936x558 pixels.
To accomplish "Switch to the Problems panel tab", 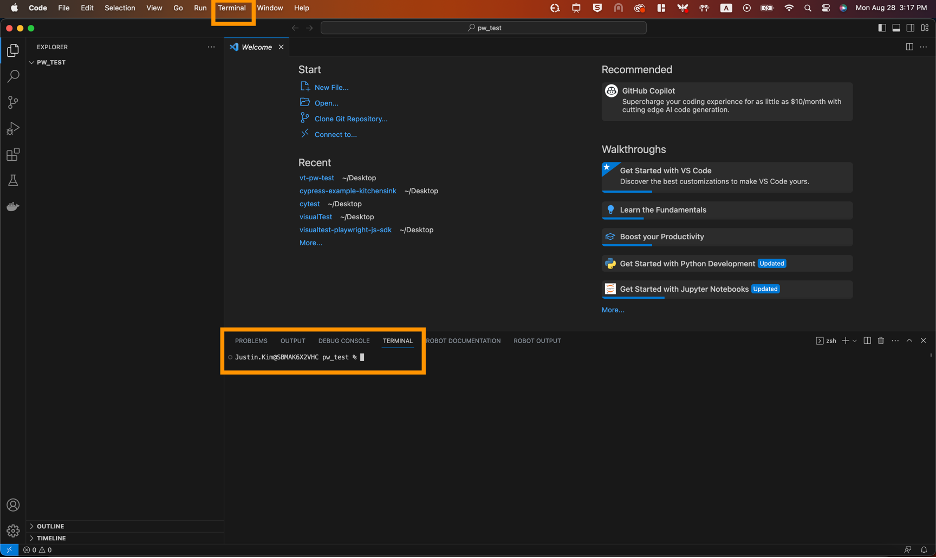I will [x=251, y=341].
